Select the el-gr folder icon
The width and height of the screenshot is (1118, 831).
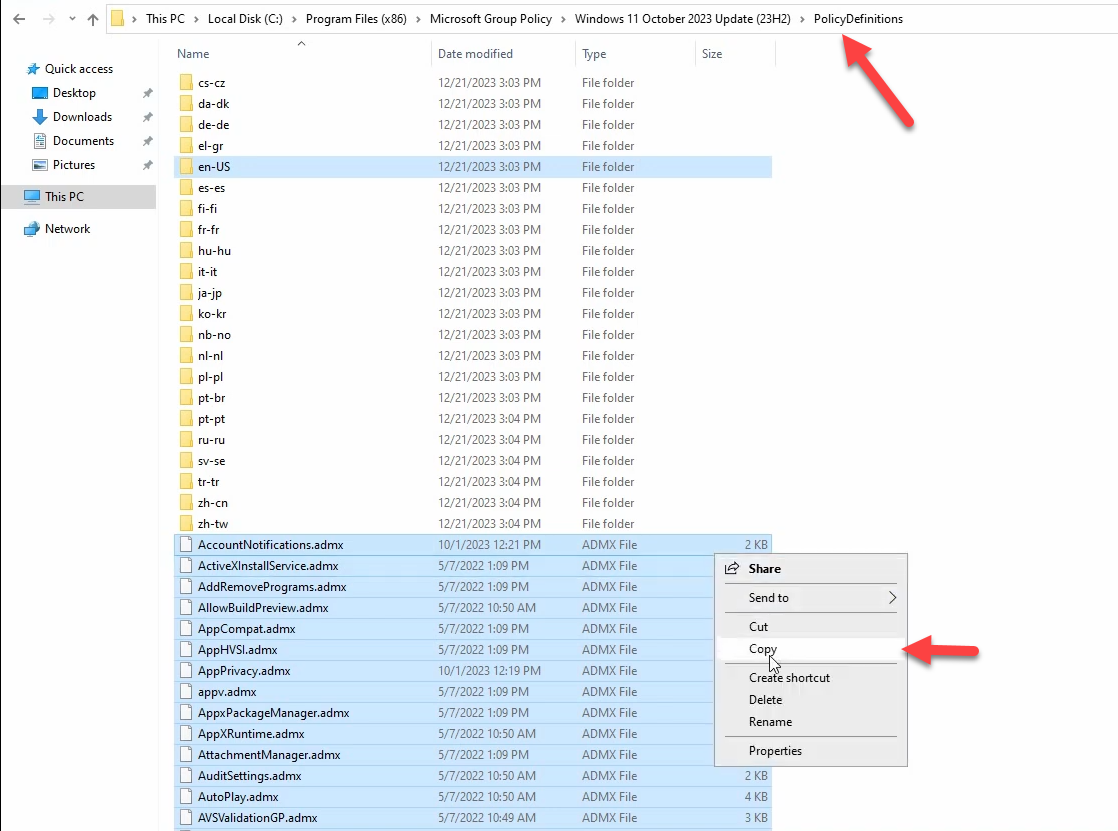point(186,146)
